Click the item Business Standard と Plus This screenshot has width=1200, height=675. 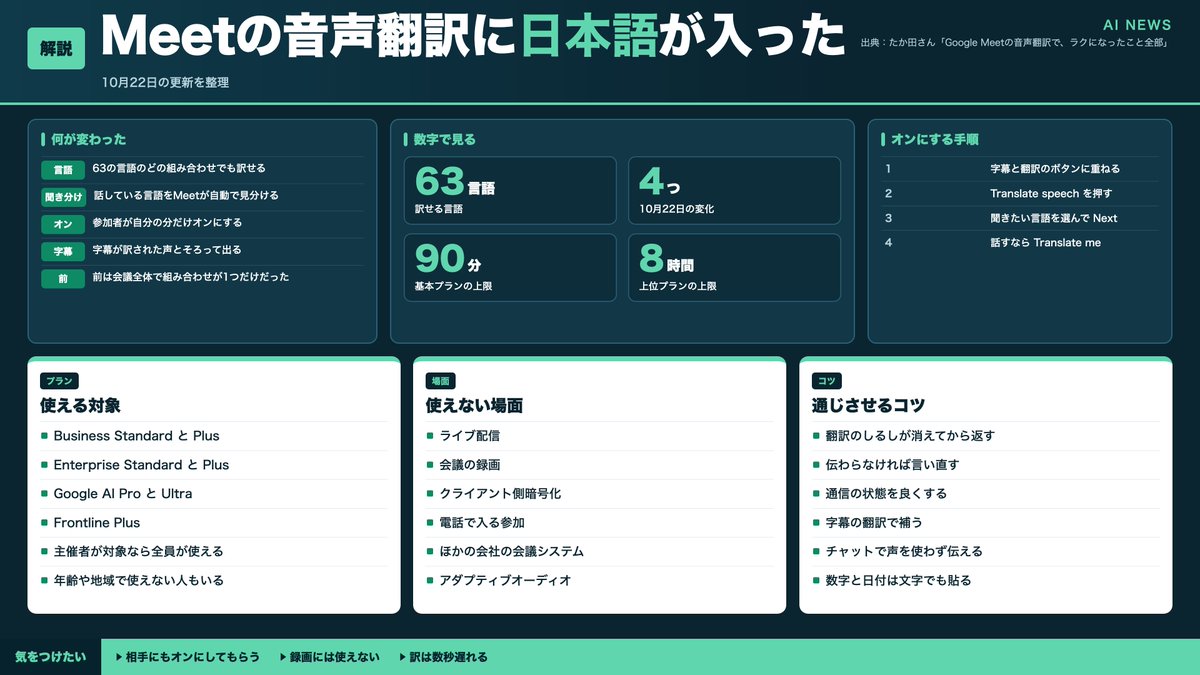point(136,436)
